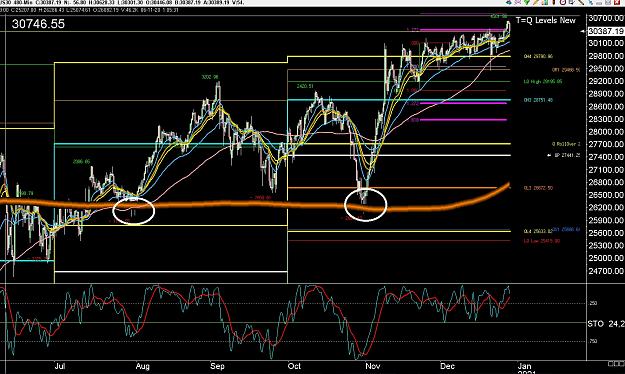Image resolution: width=625 pixels, height=374 pixels.
Task: Click the Dec label on time axis
Action: (447, 366)
